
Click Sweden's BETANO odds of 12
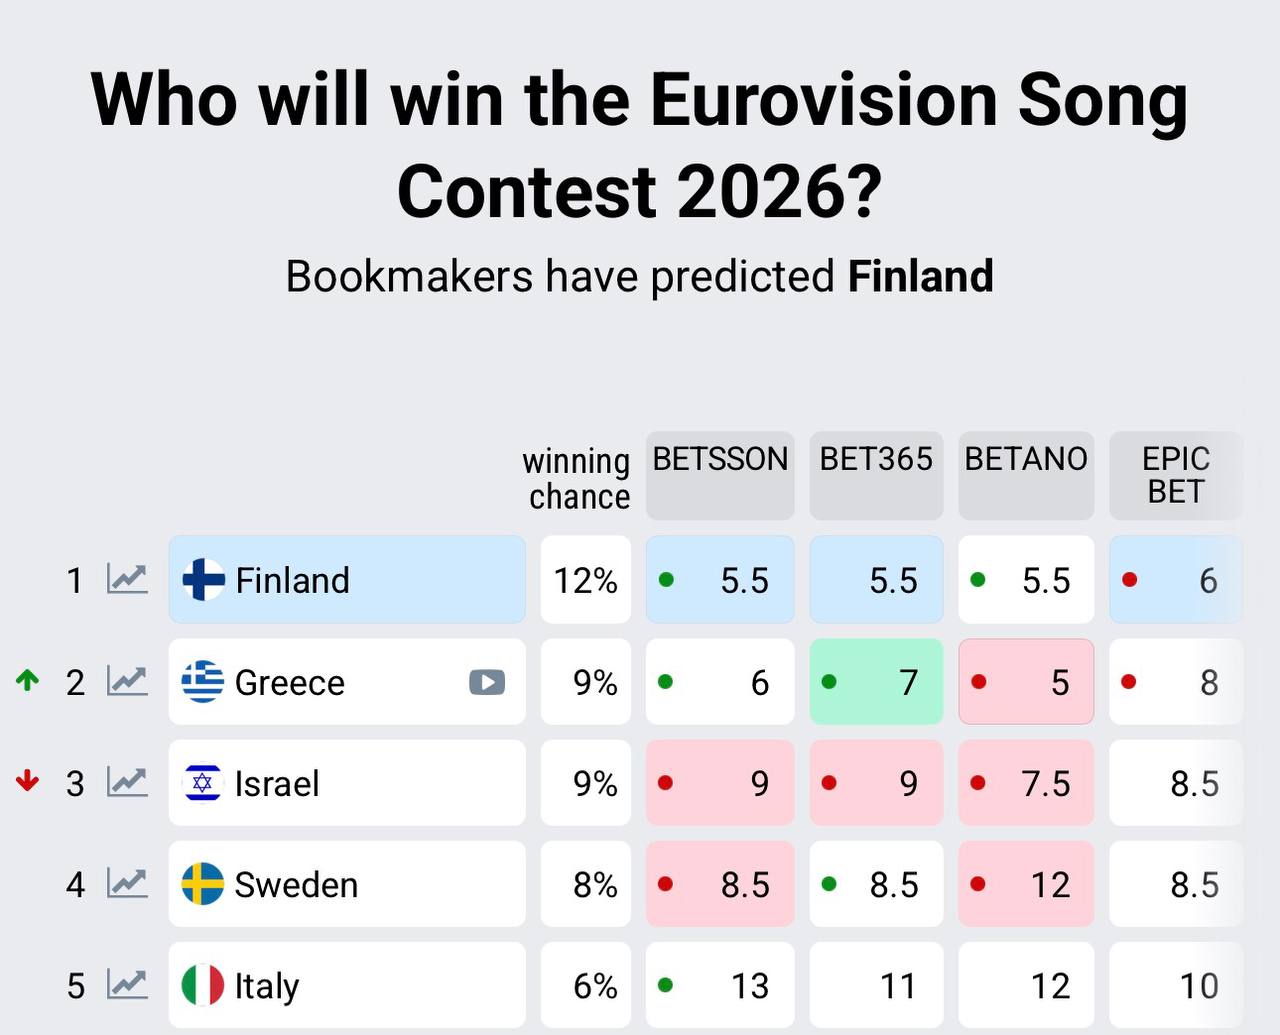point(1026,884)
